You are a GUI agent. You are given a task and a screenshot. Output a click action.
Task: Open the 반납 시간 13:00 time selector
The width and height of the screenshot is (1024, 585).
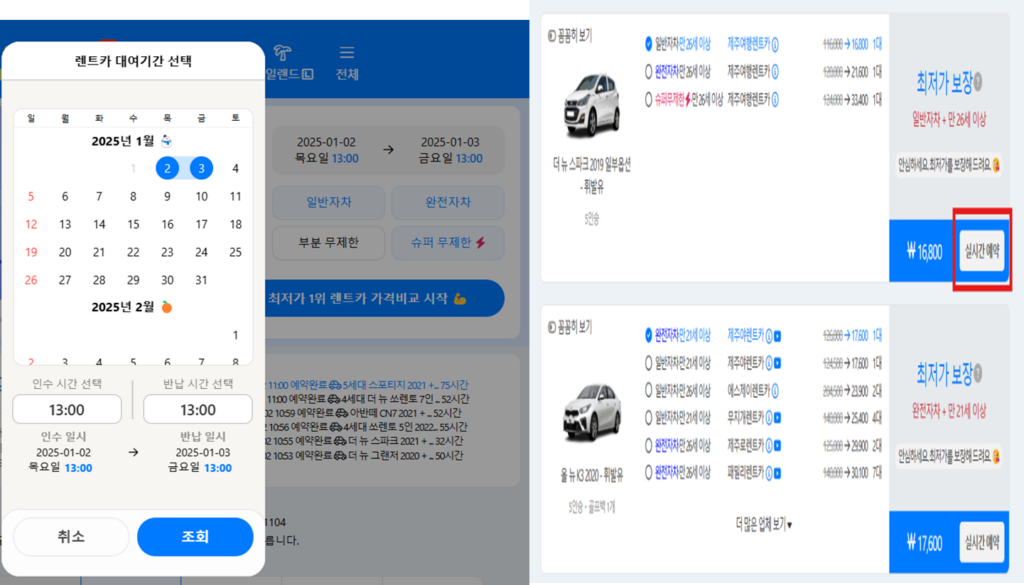[197, 410]
